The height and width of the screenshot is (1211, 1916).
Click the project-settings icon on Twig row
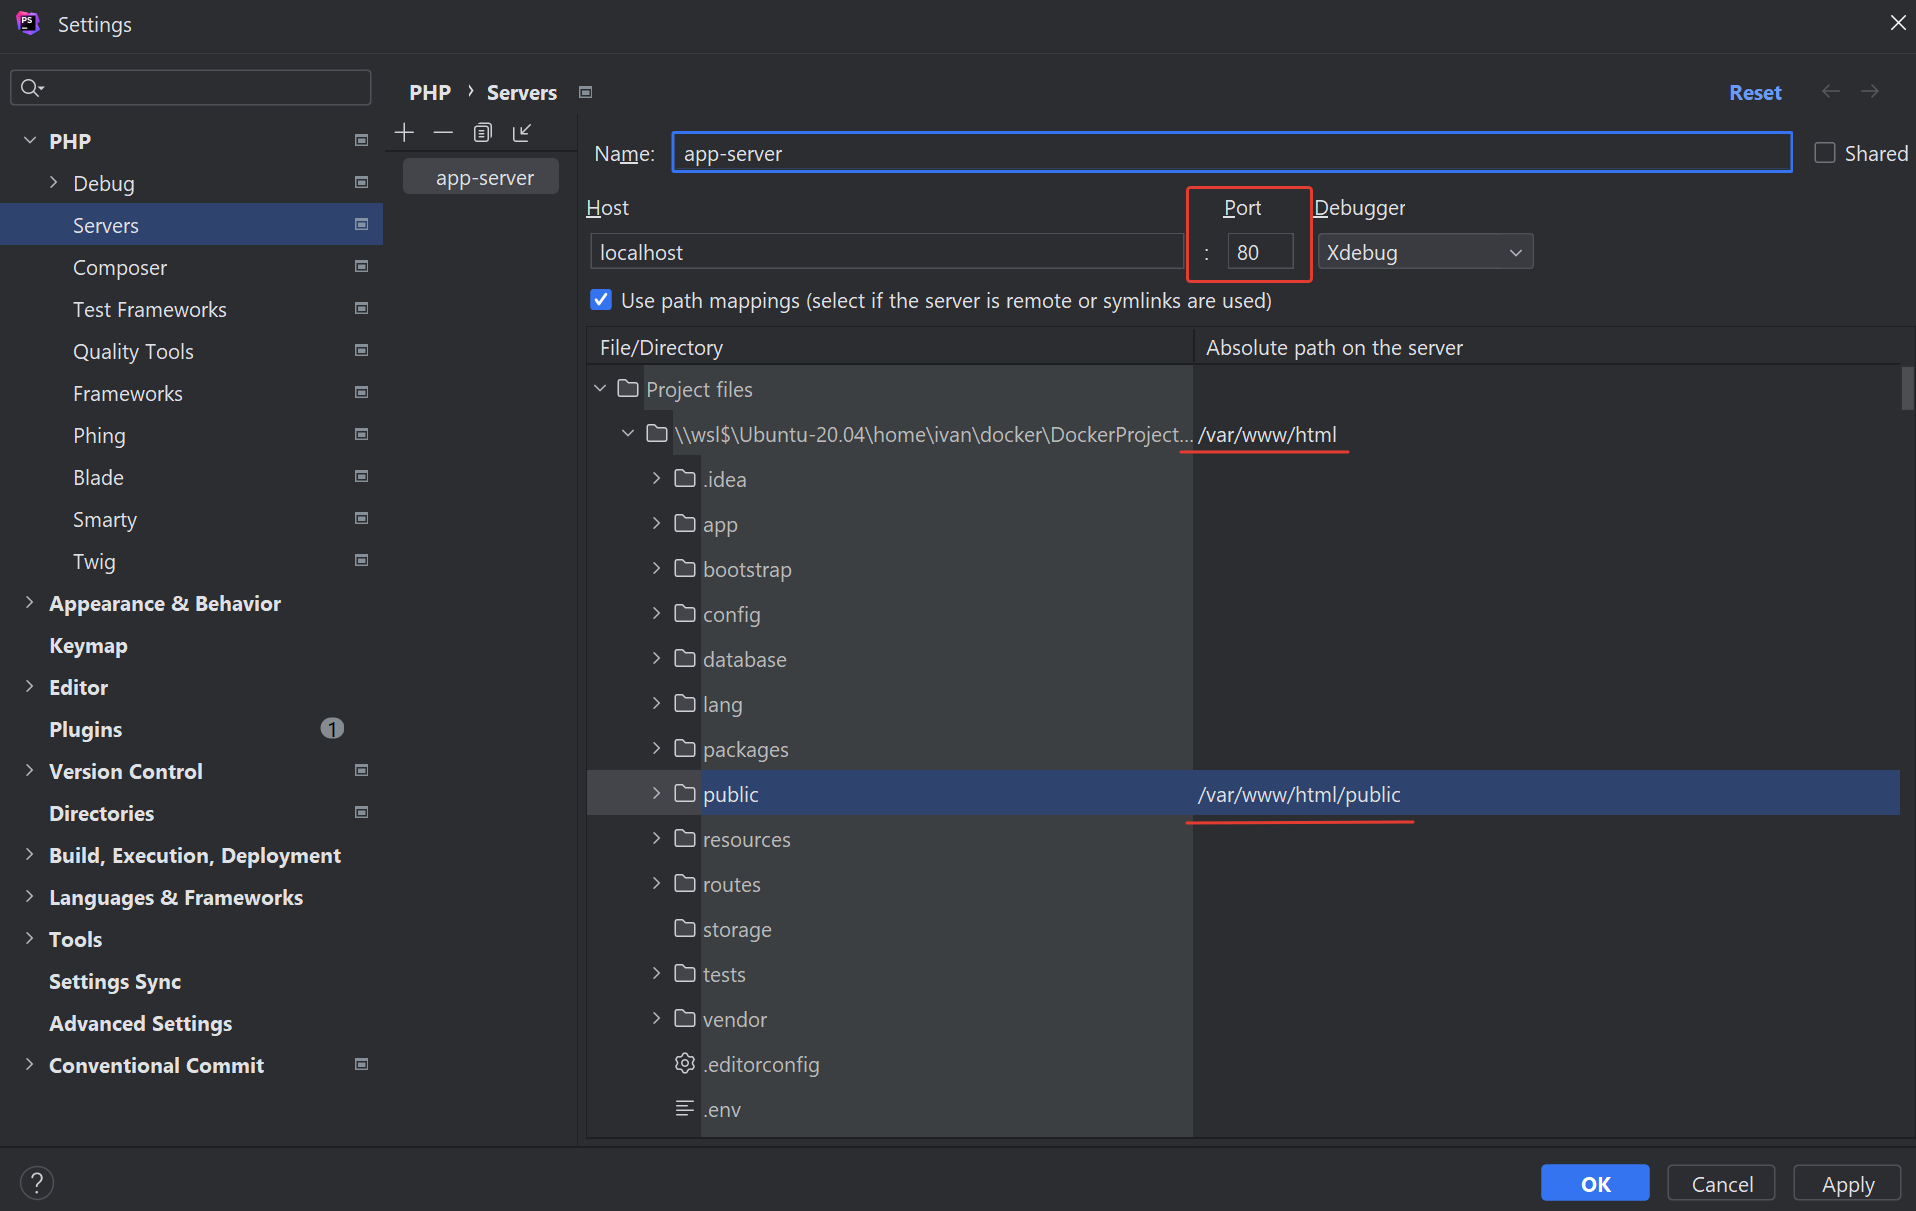361,560
